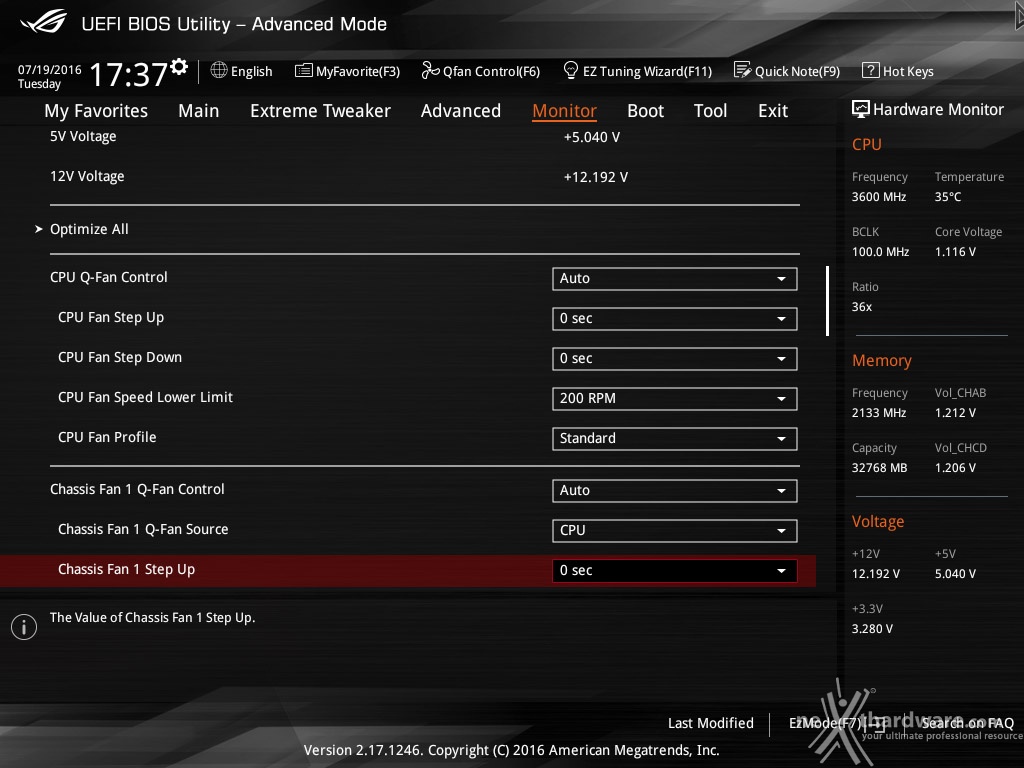Open MyFavorite(F3) menu
This screenshot has height=768, width=1024.
(347, 71)
